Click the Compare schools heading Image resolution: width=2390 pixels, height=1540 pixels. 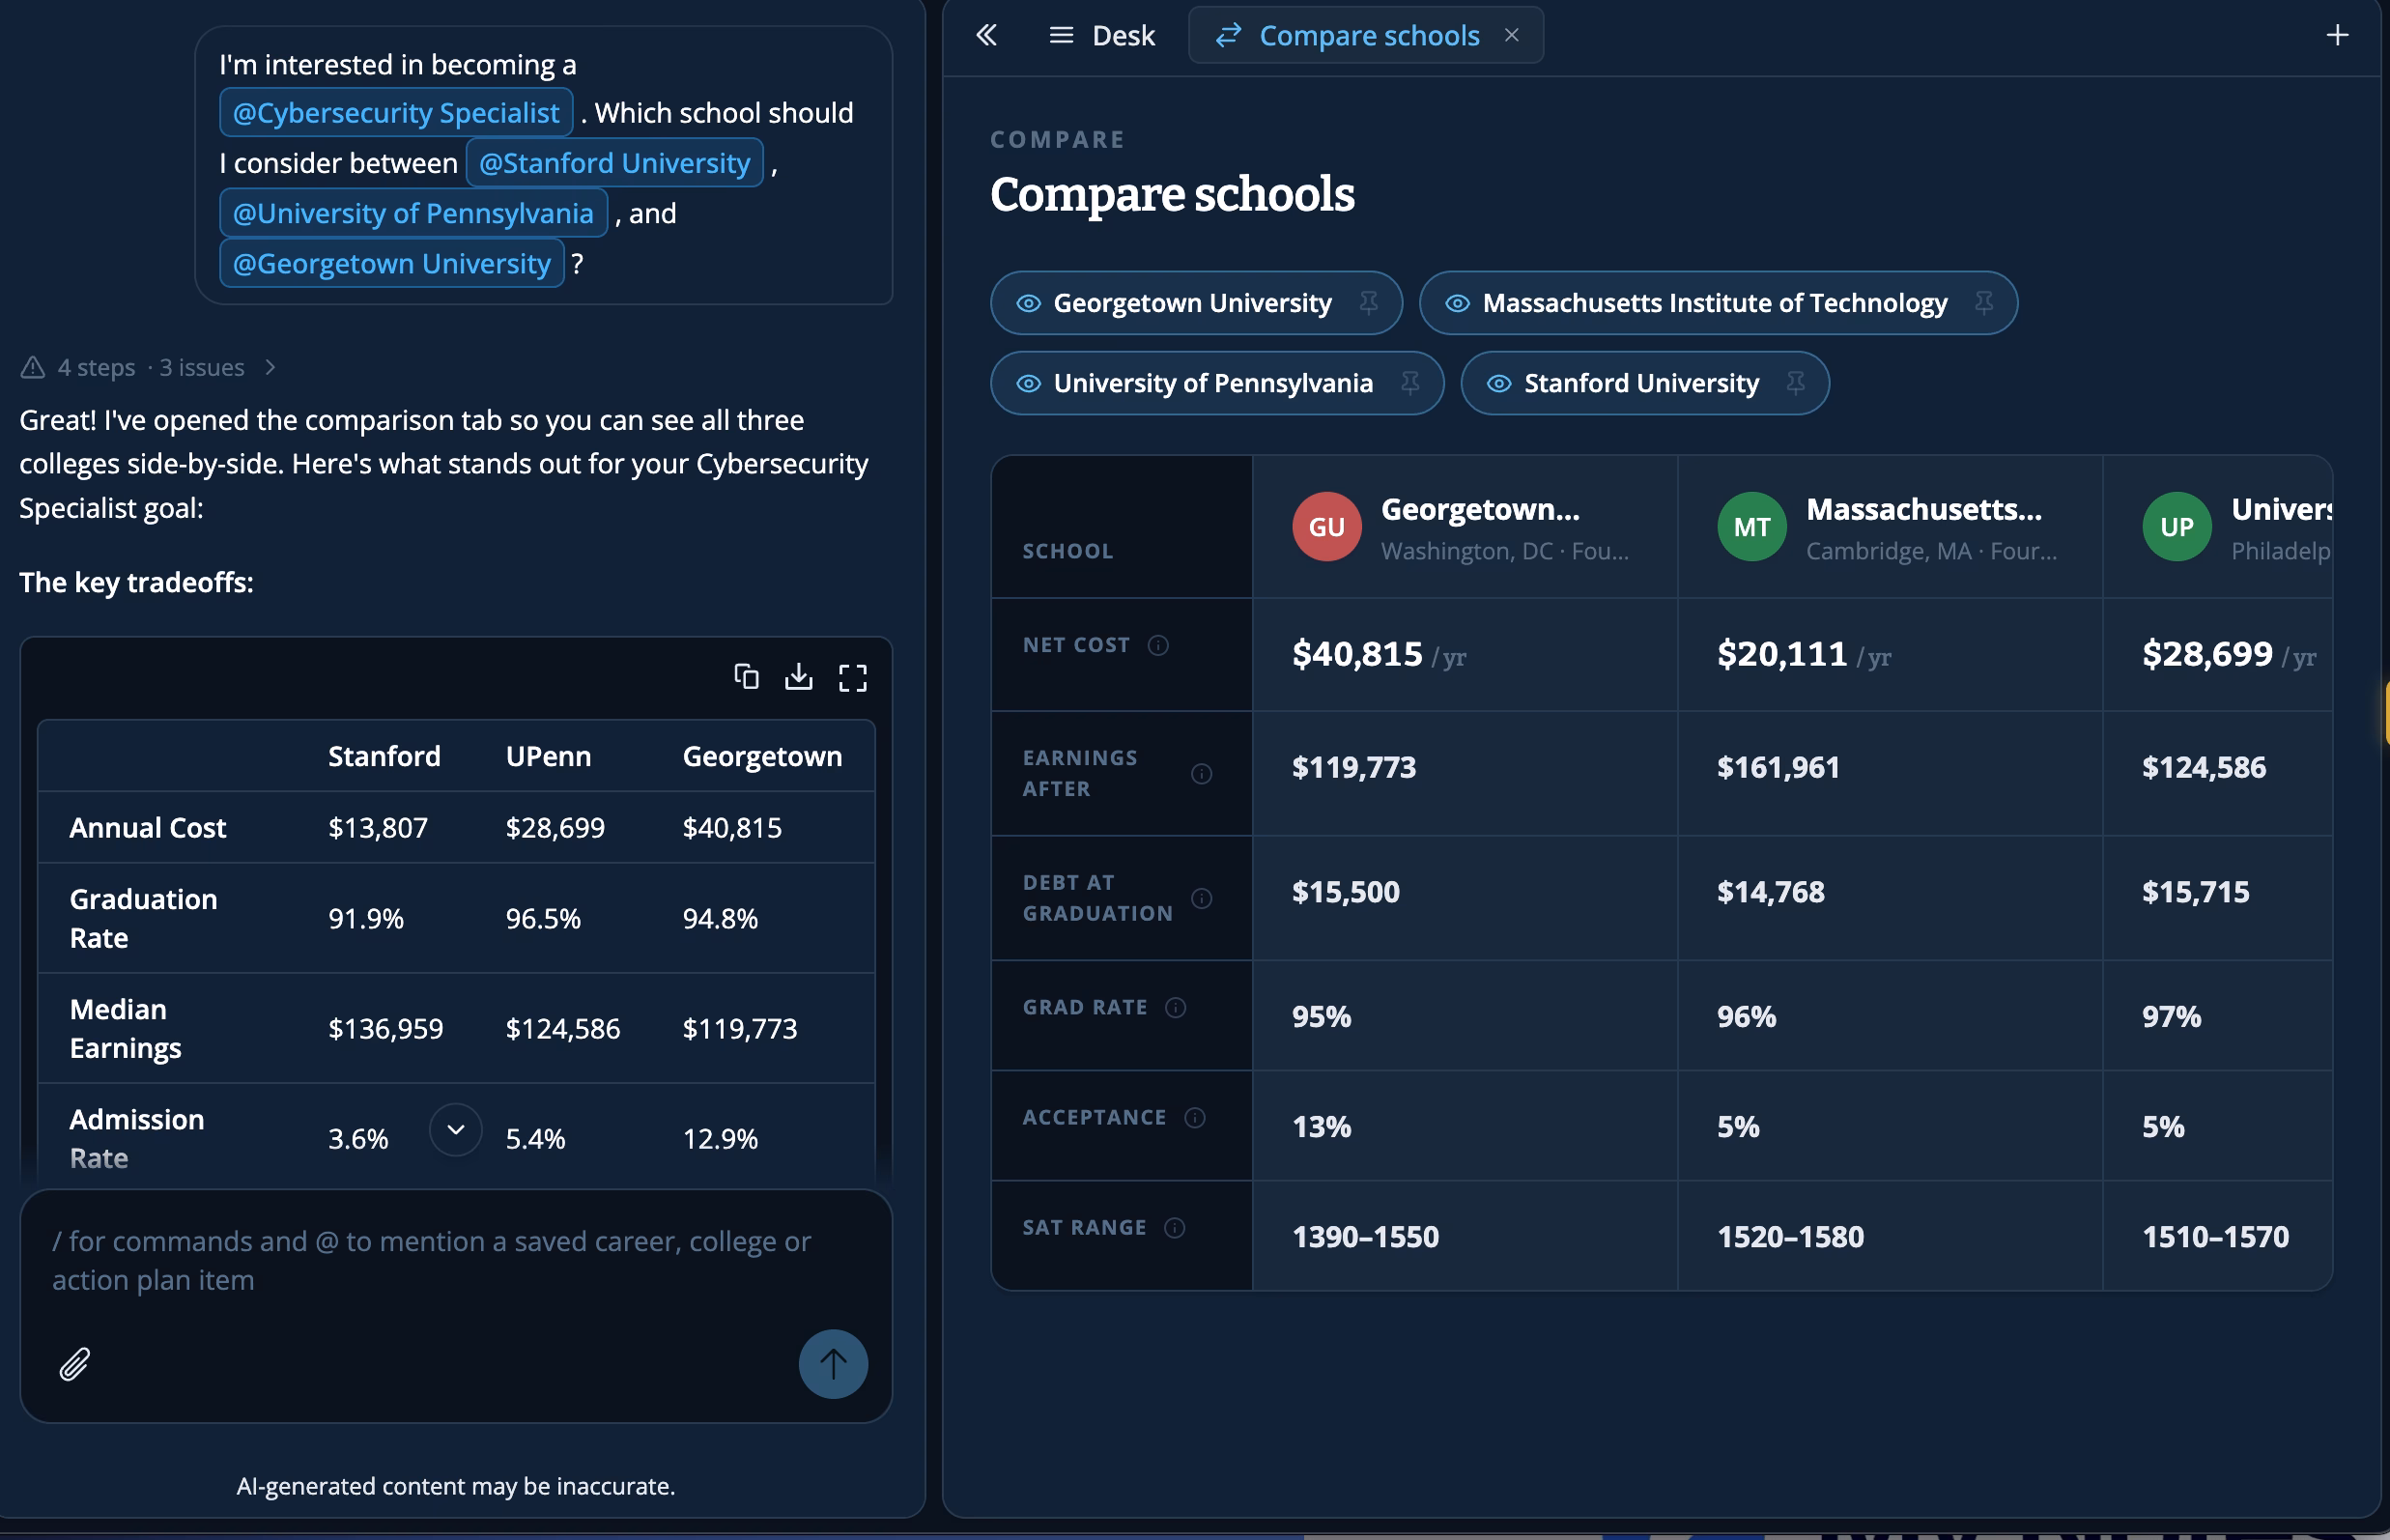1171,194
